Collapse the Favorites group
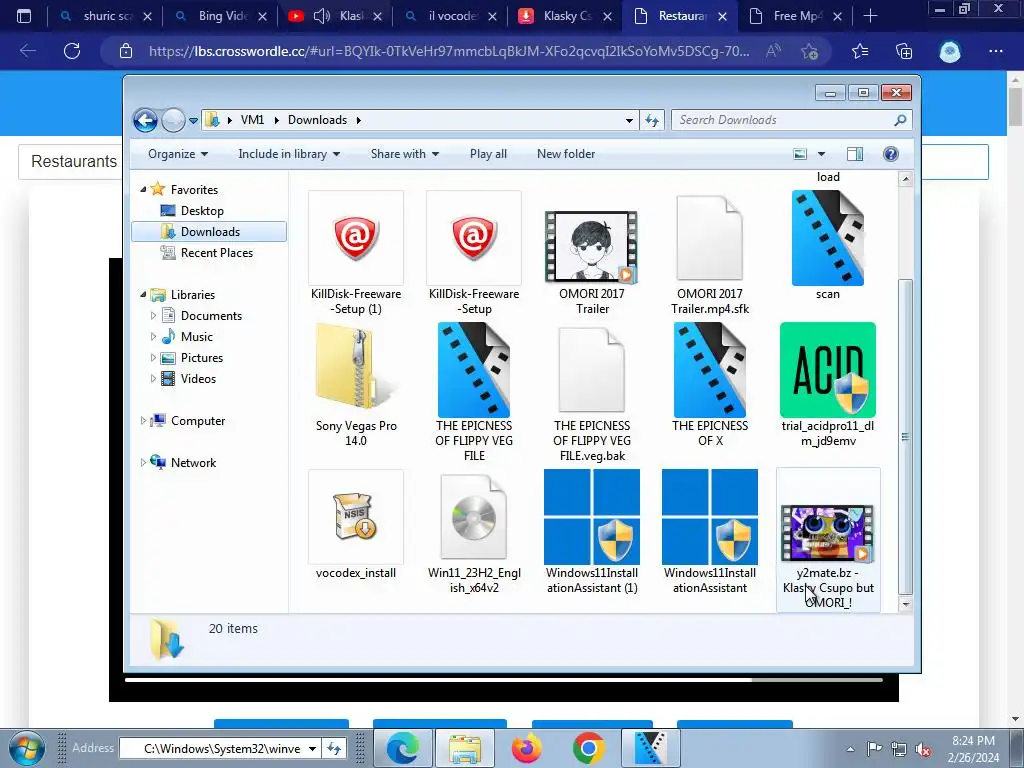The image size is (1024, 768). pyautogui.click(x=143, y=189)
